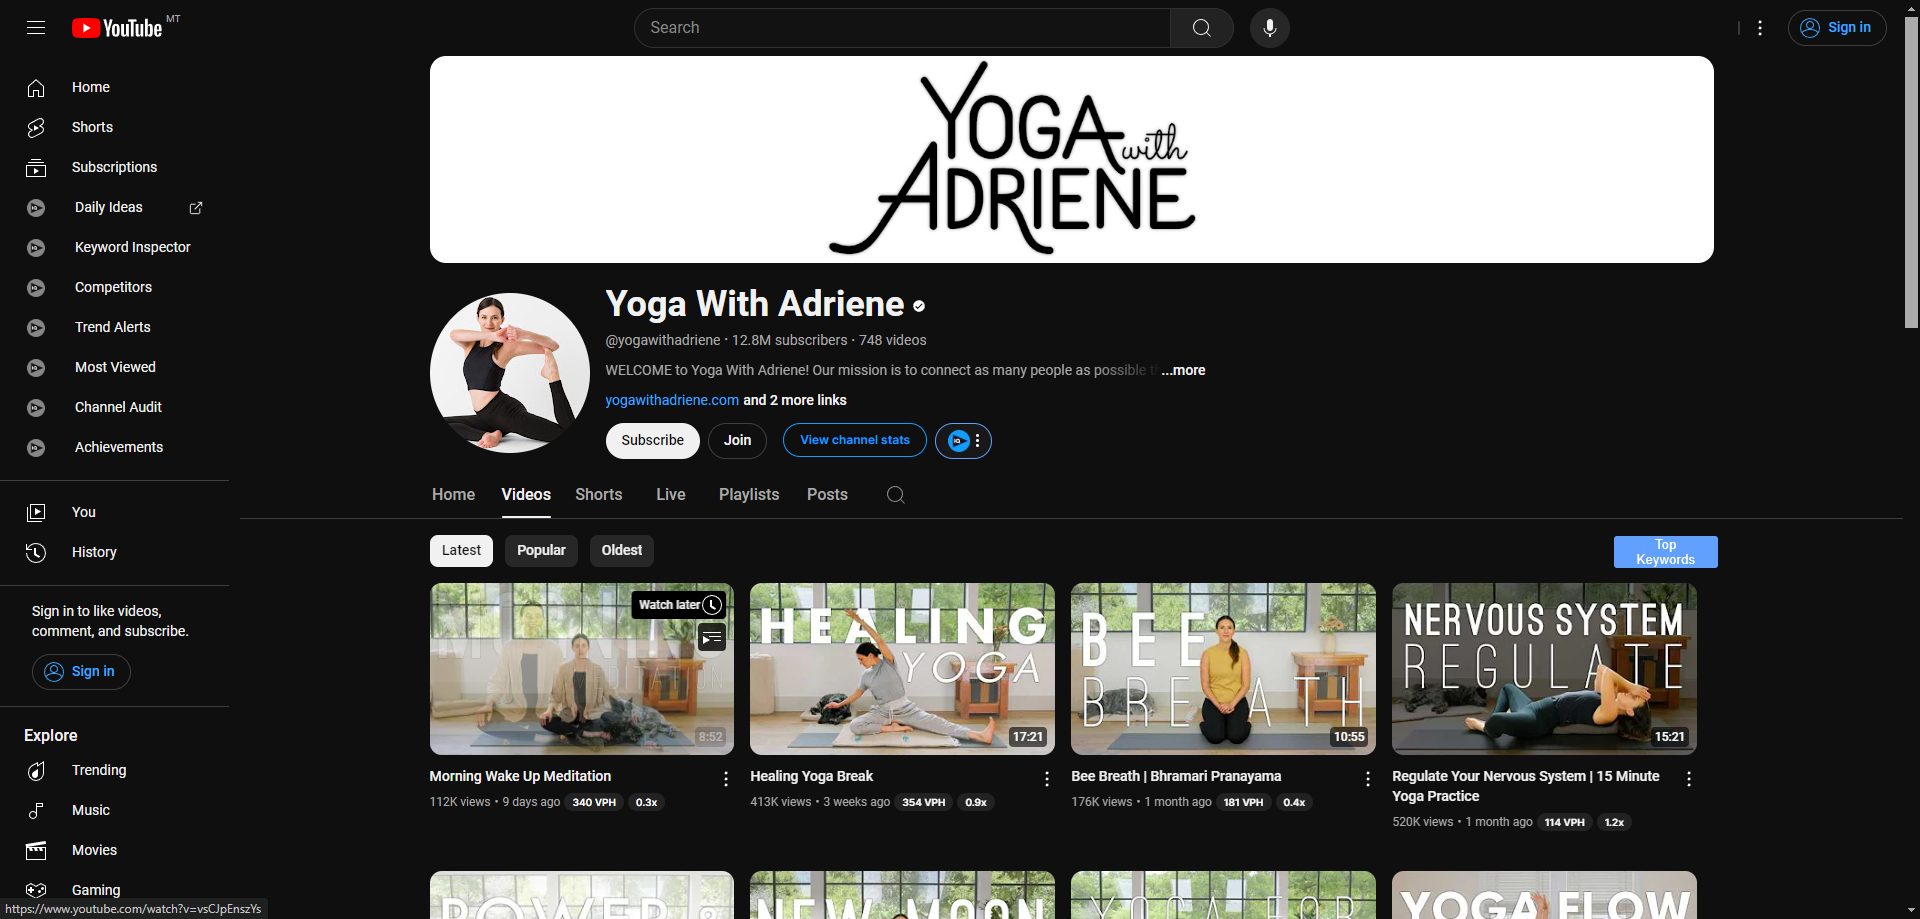Sort videos by Oldest

(x=621, y=551)
